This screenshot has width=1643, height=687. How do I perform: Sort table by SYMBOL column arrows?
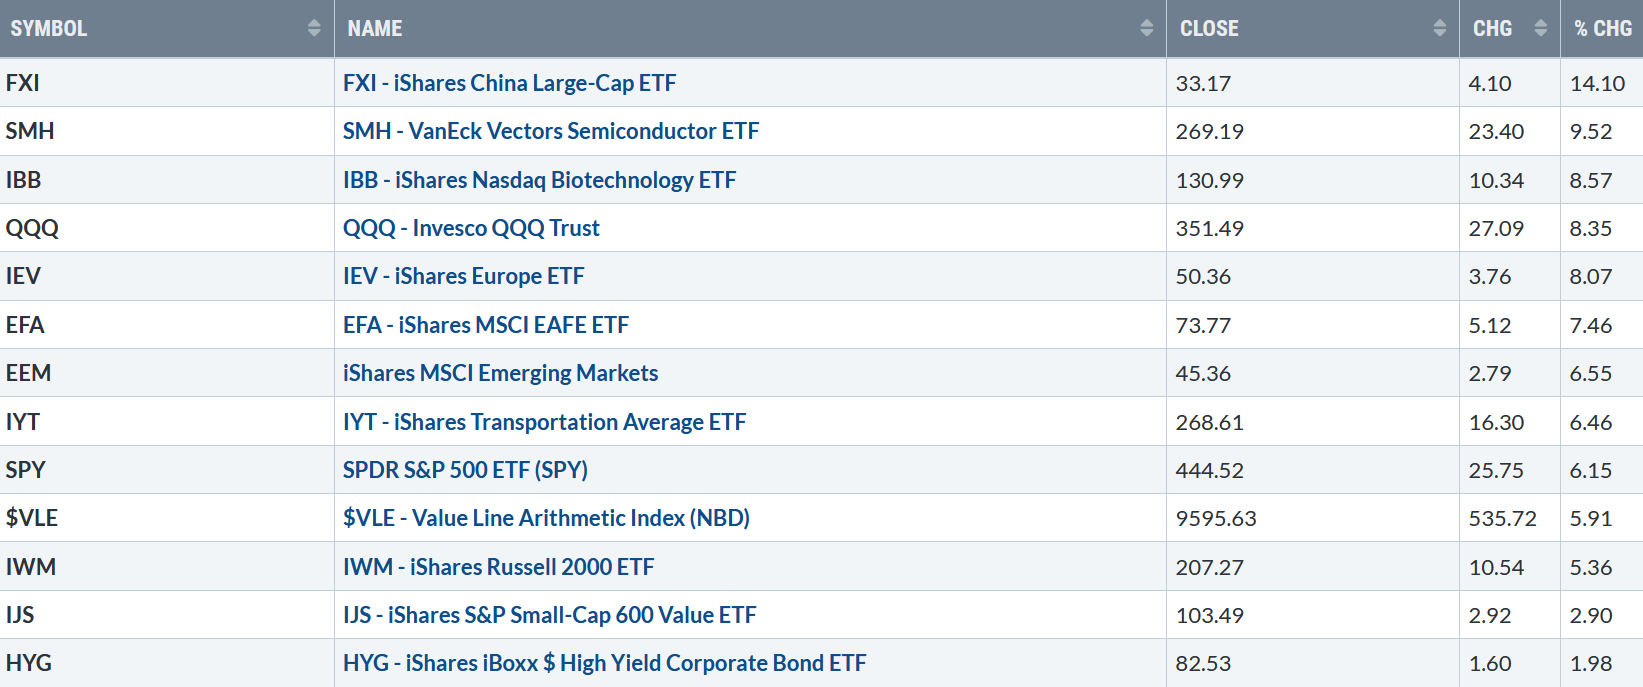point(314,28)
